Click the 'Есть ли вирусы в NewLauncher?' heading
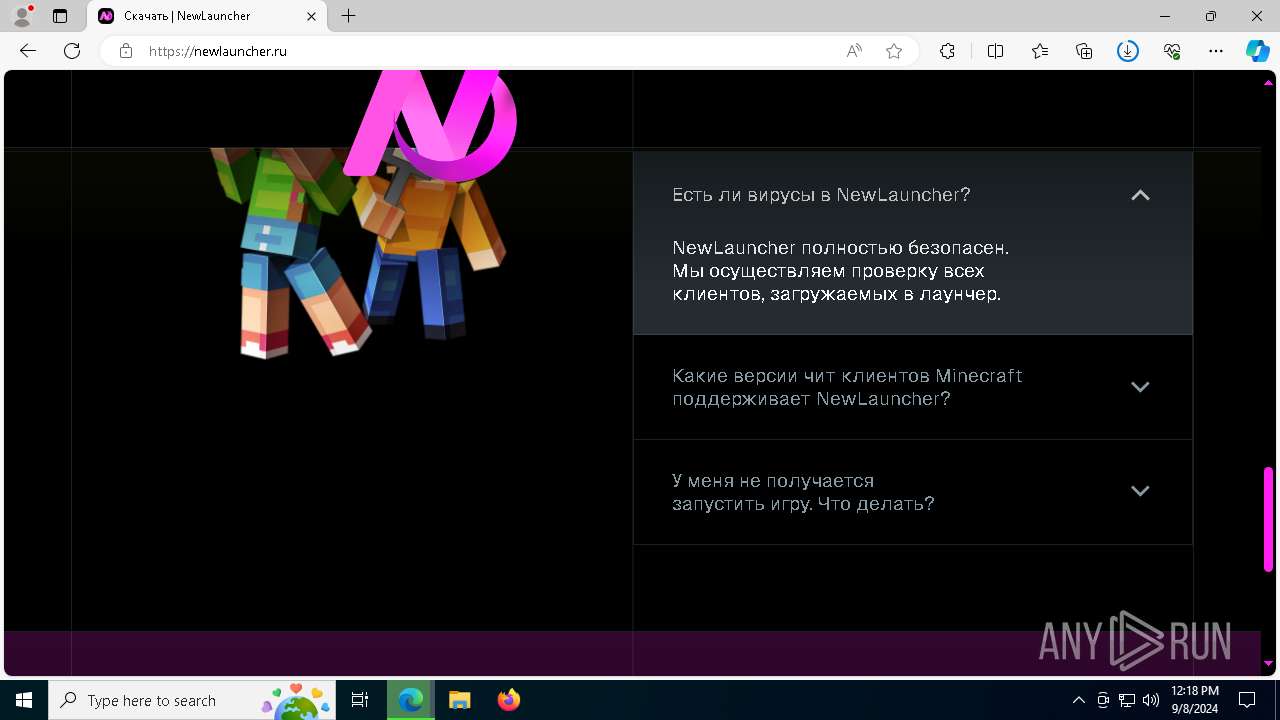The width and height of the screenshot is (1280, 720). (821, 195)
